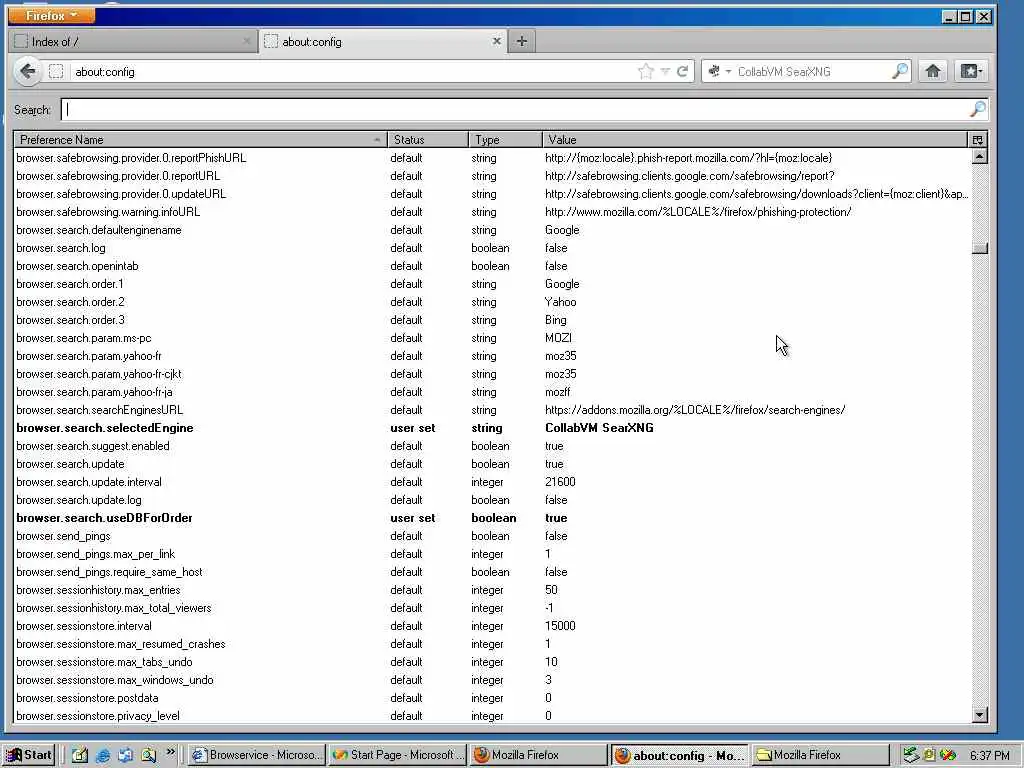Close the about:config tab
The width and height of the screenshot is (1024, 768).
tap(496, 41)
